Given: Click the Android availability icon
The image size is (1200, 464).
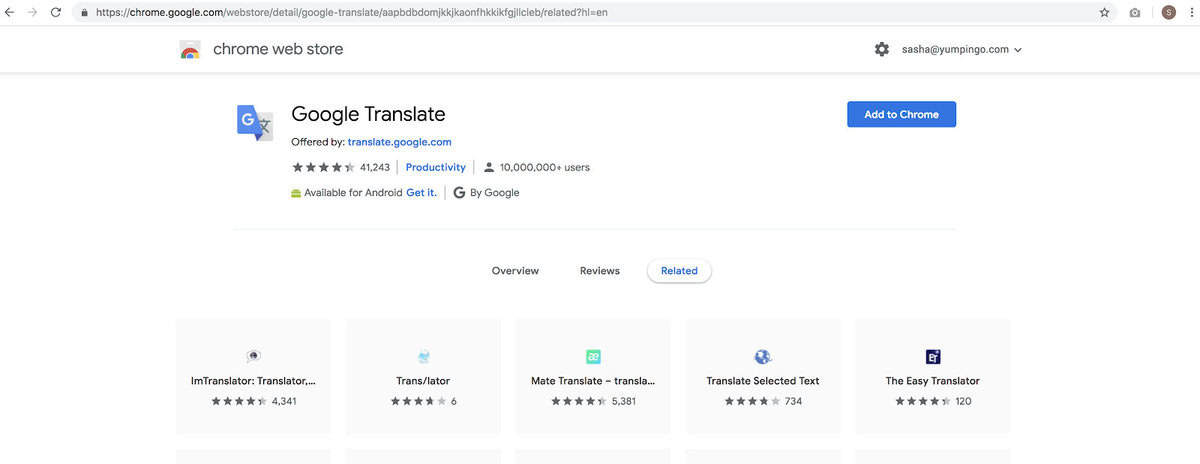Looking at the screenshot, I should (296, 193).
